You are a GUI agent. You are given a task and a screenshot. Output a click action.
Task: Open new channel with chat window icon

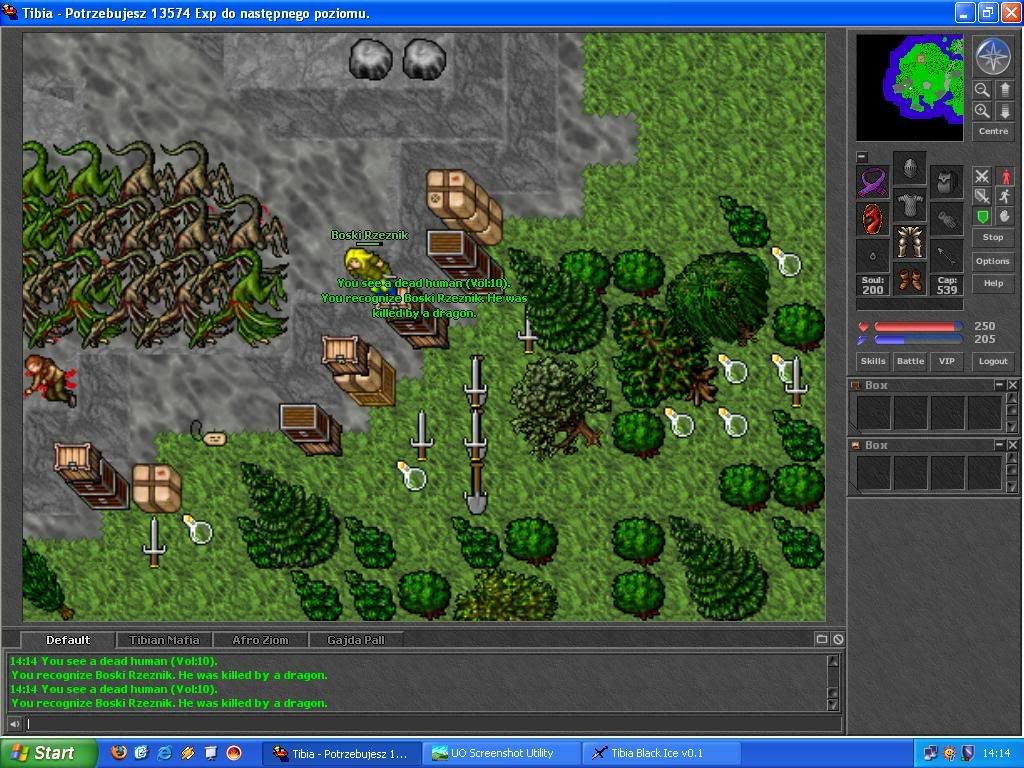pos(822,639)
